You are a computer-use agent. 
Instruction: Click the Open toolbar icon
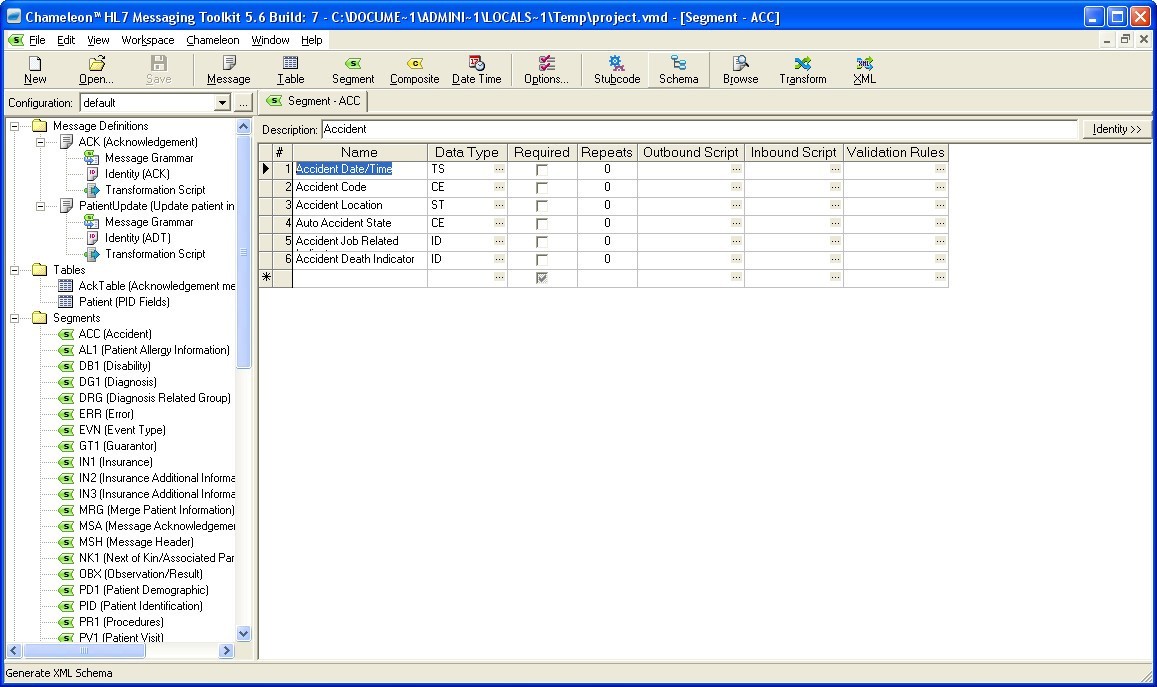[97, 69]
